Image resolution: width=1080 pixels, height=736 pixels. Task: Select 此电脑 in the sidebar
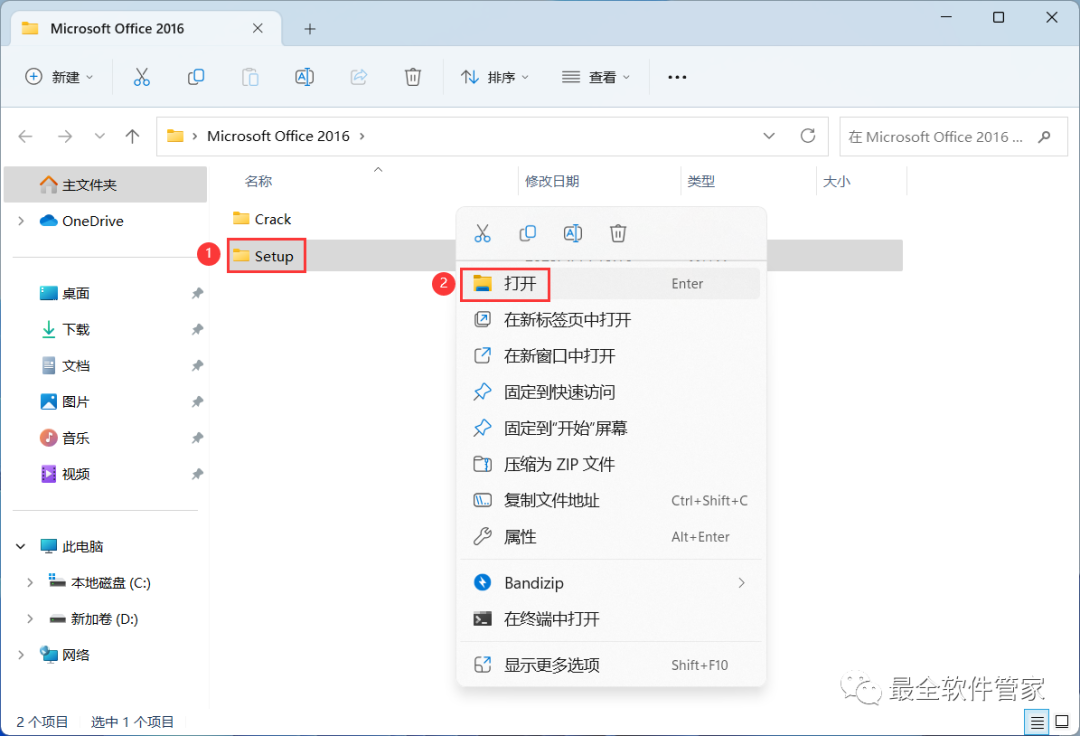72,547
